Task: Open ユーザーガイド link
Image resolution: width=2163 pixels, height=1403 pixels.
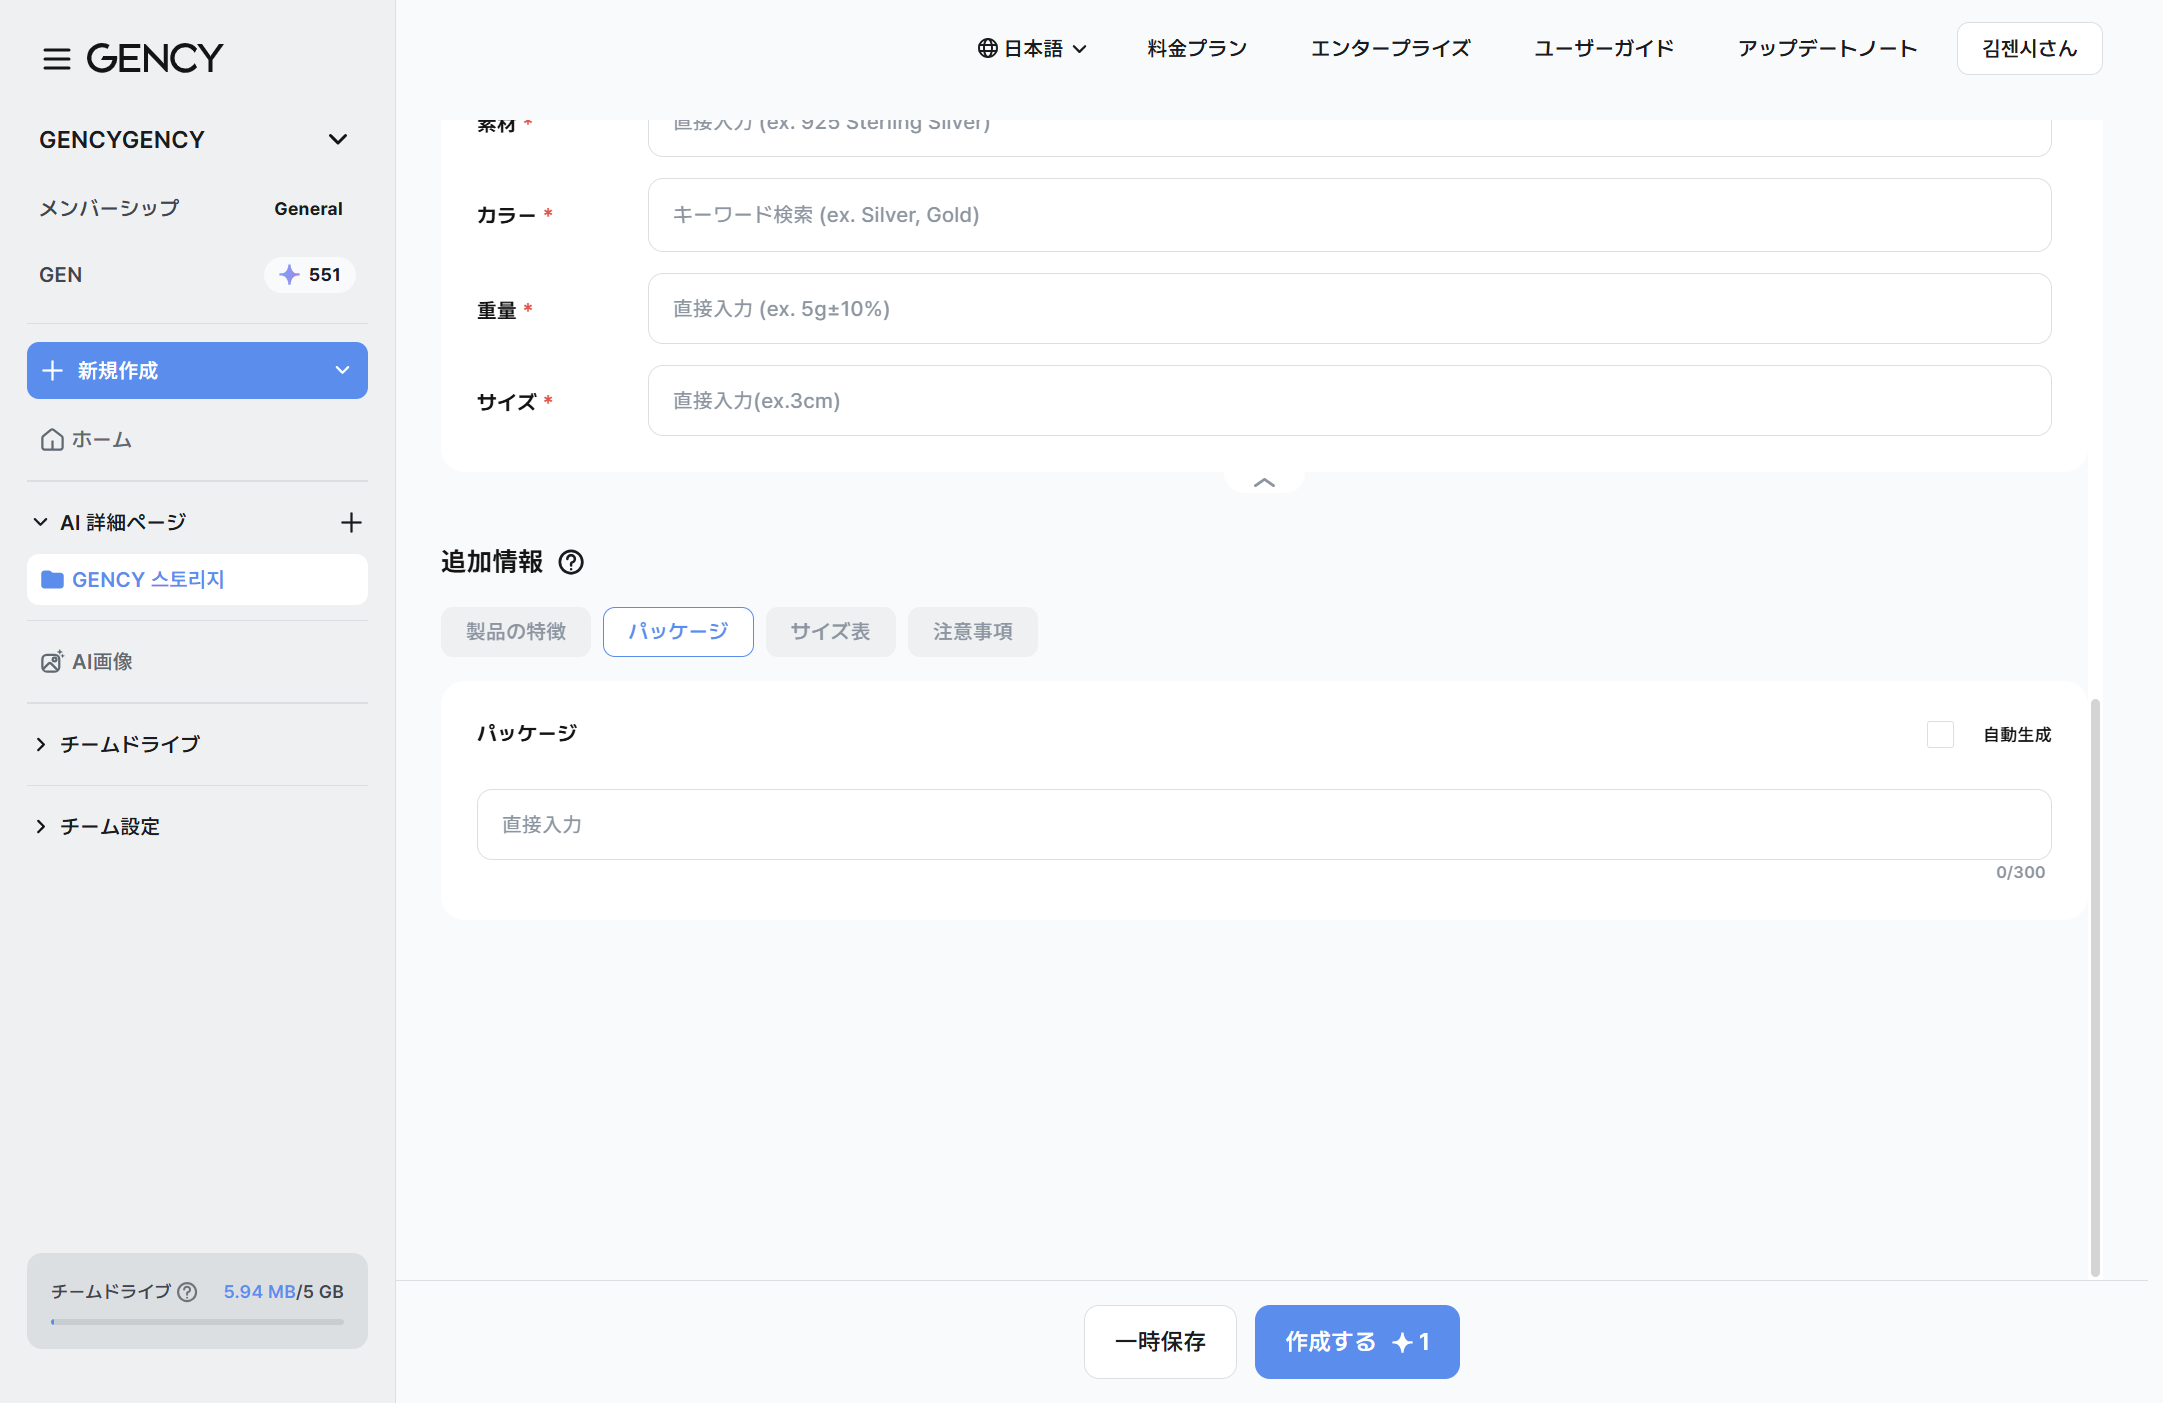Action: tap(1604, 48)
